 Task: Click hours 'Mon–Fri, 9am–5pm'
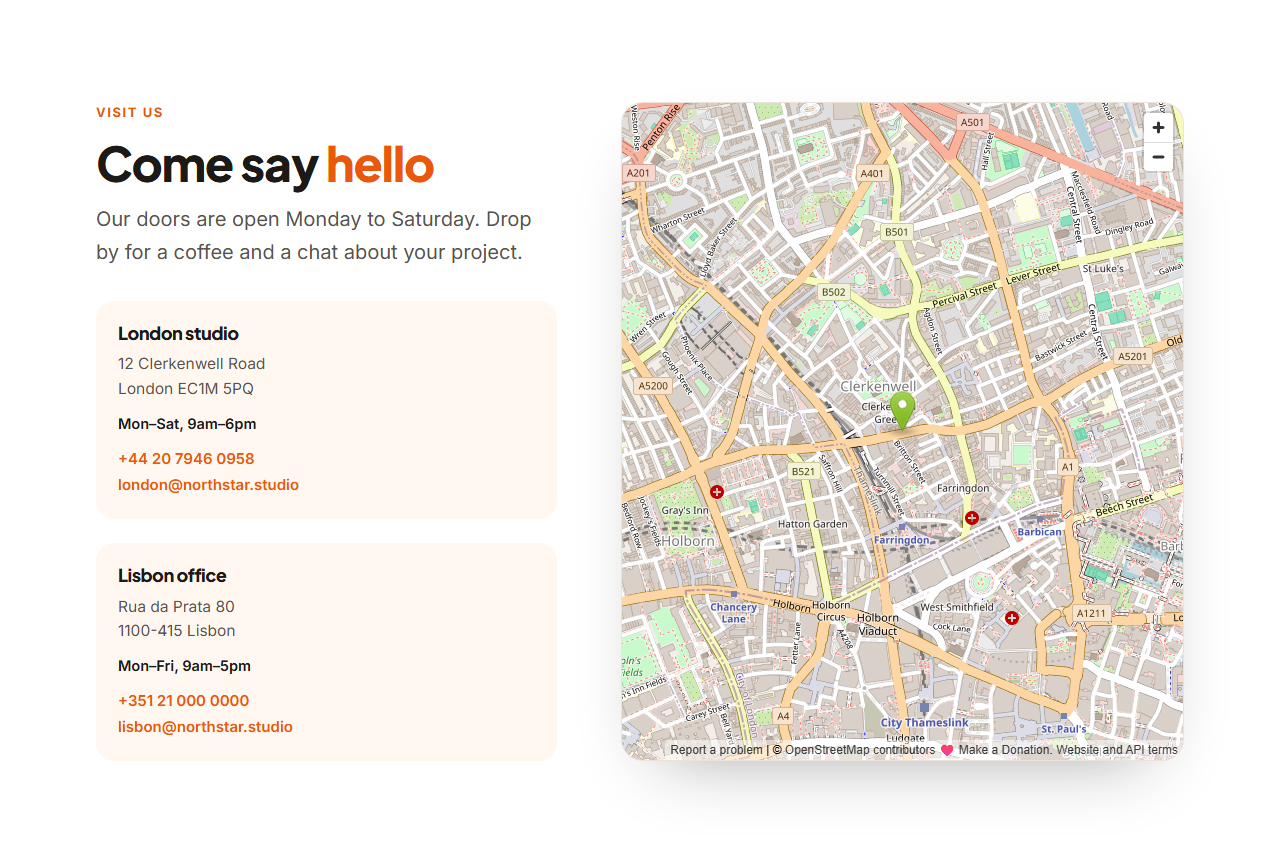[x=184, y=666]
